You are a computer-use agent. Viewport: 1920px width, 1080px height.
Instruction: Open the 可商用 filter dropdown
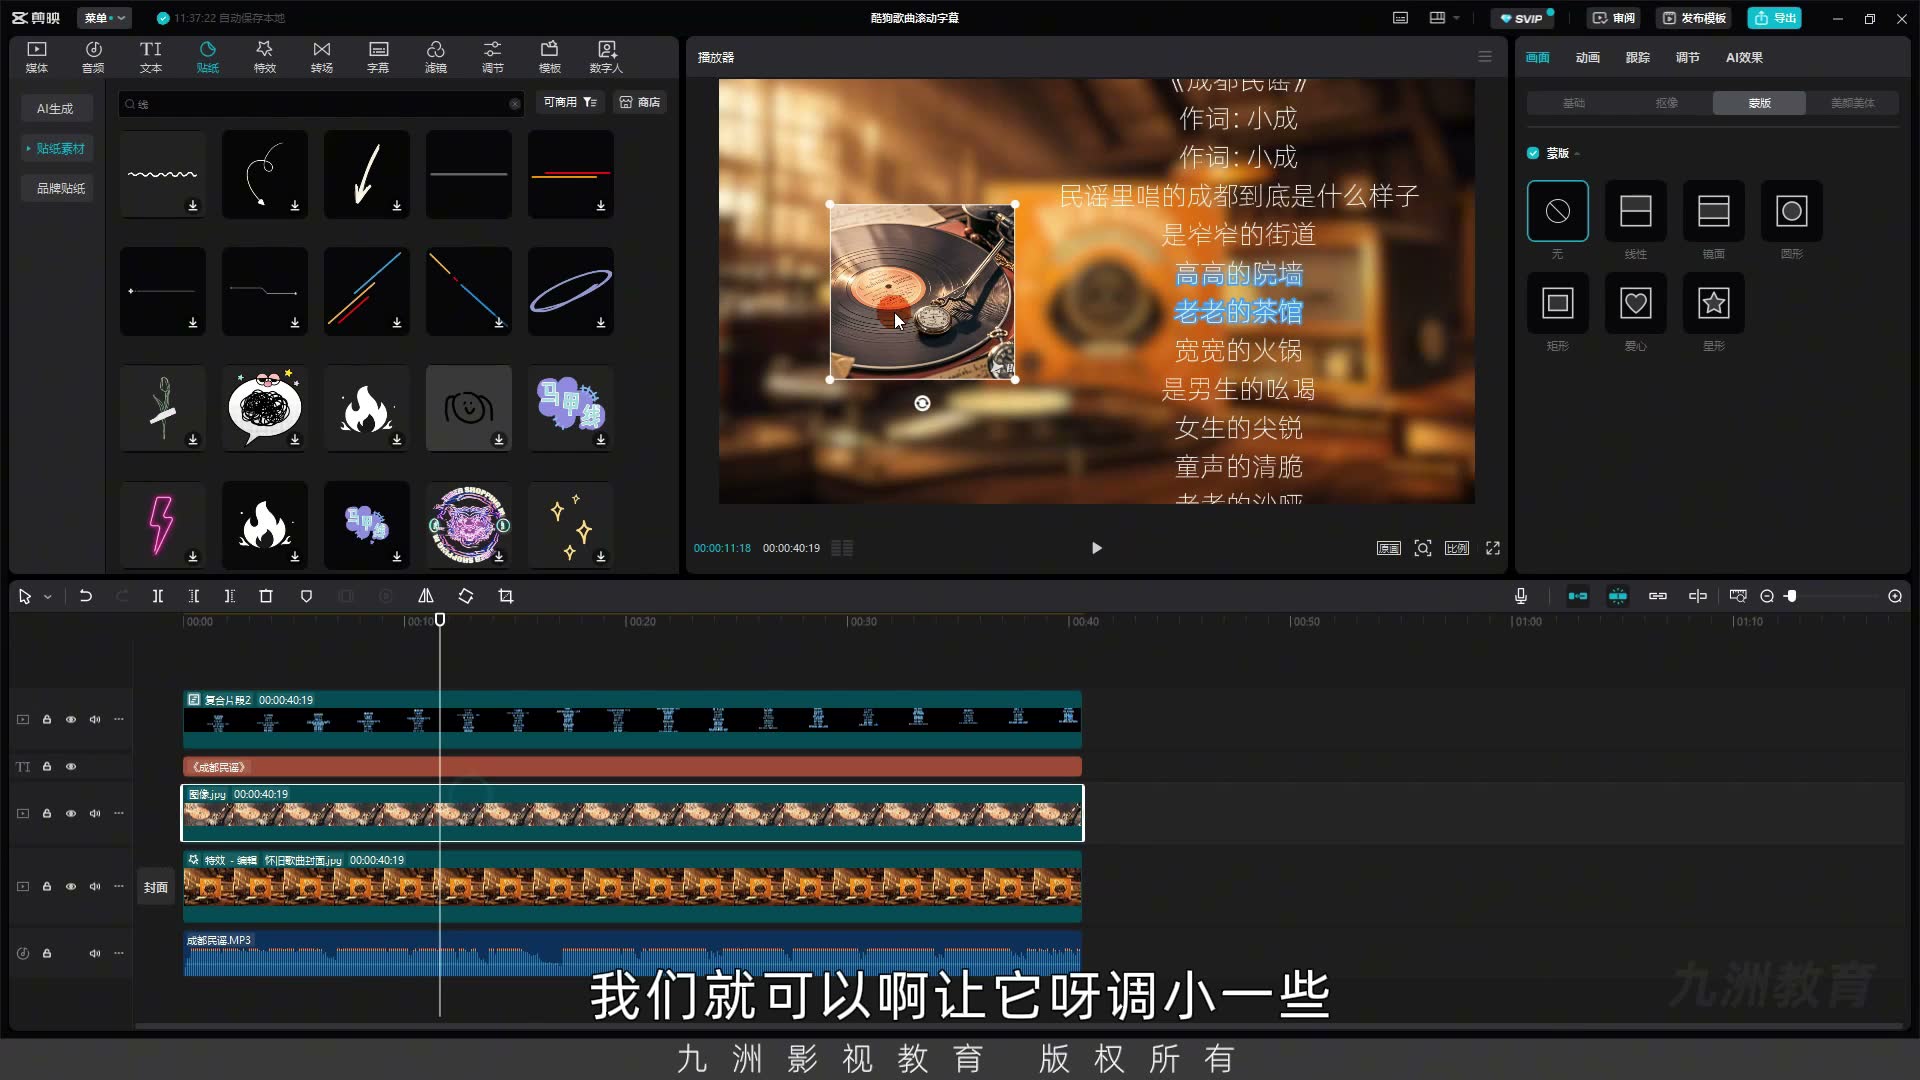coord(570,102)
